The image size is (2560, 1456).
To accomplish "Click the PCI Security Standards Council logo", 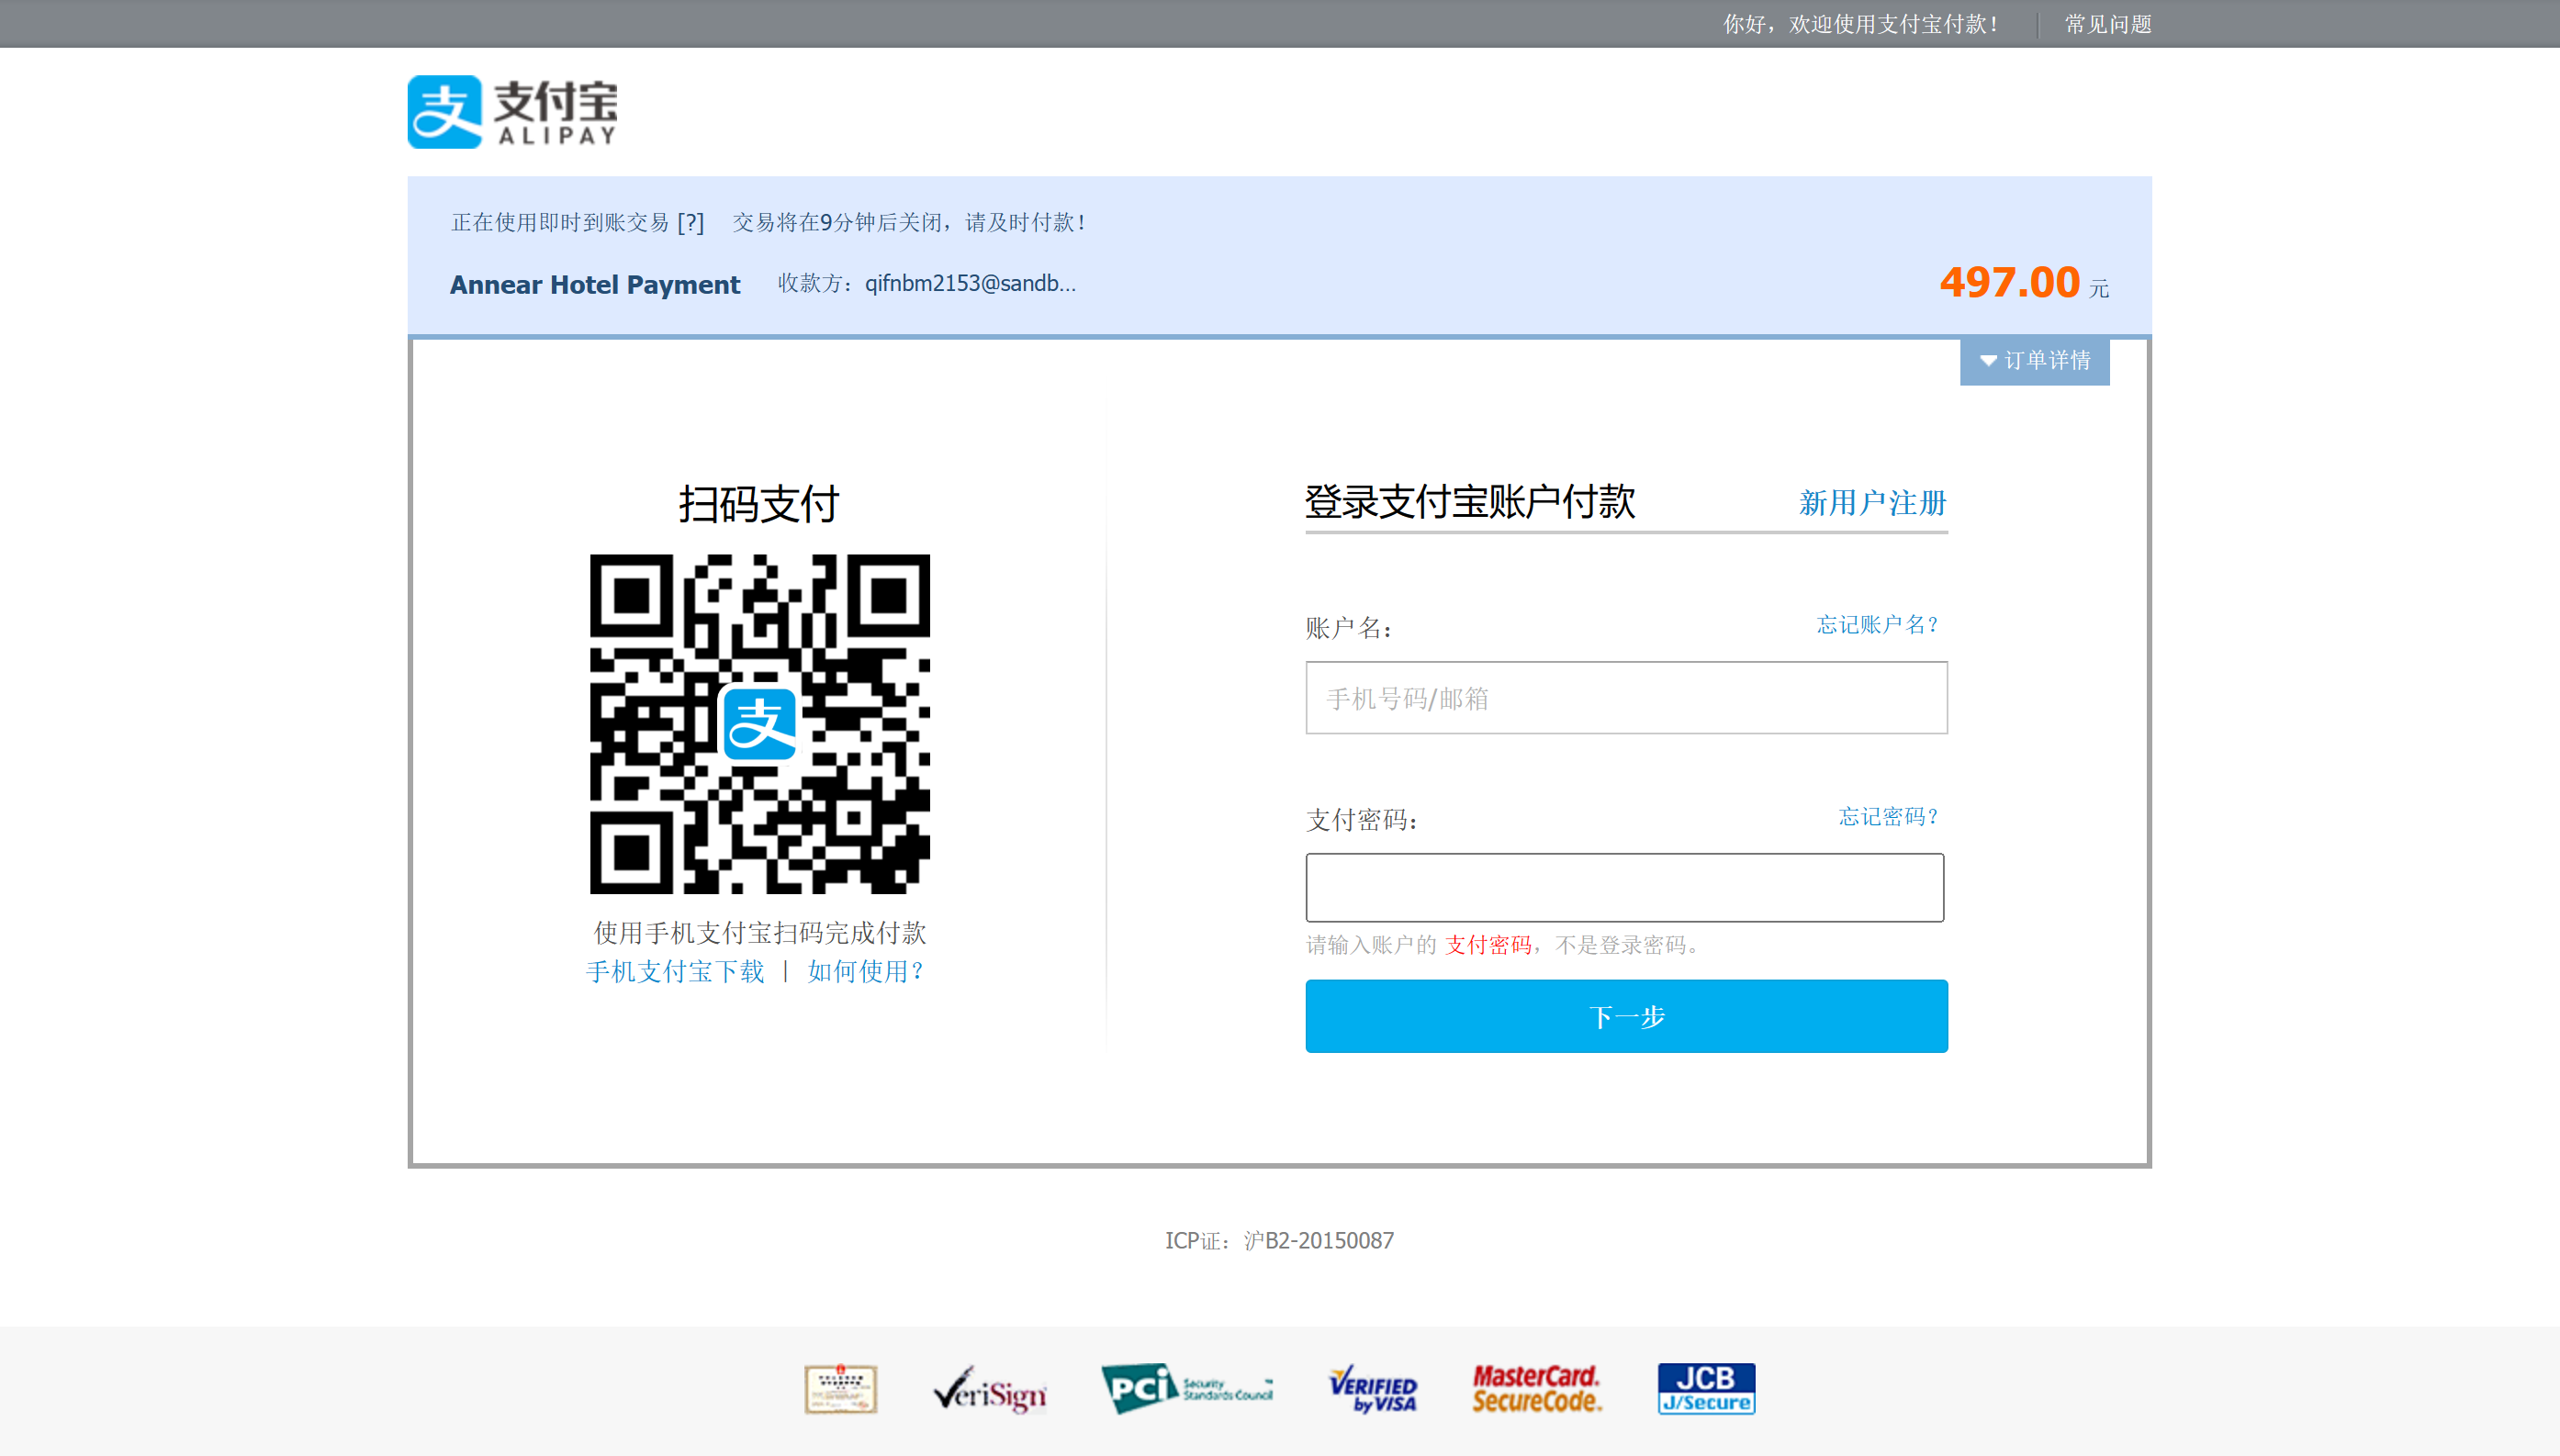I will pos(1187,1388).
